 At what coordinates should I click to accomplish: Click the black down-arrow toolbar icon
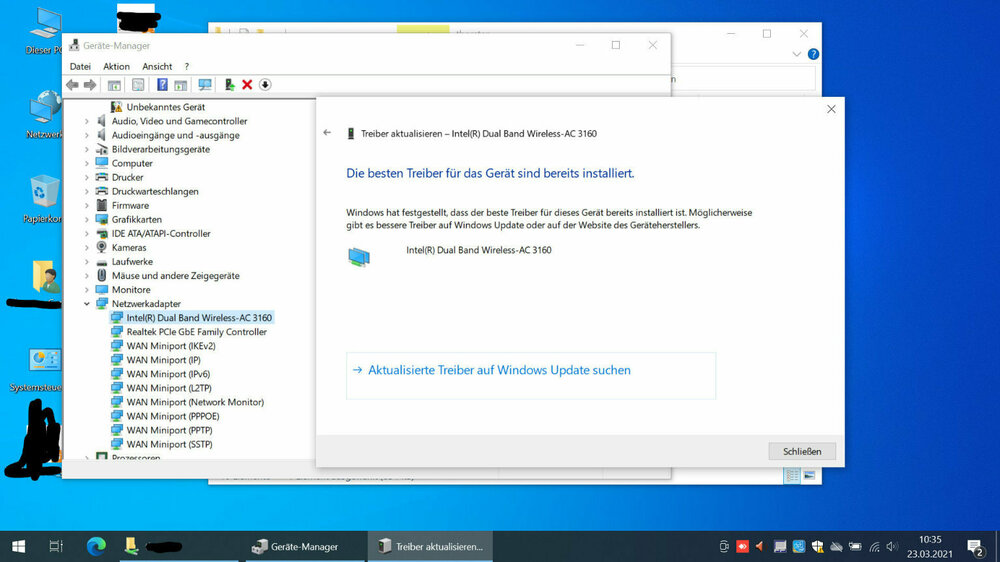pyautogui.click(x=265, y=85)
